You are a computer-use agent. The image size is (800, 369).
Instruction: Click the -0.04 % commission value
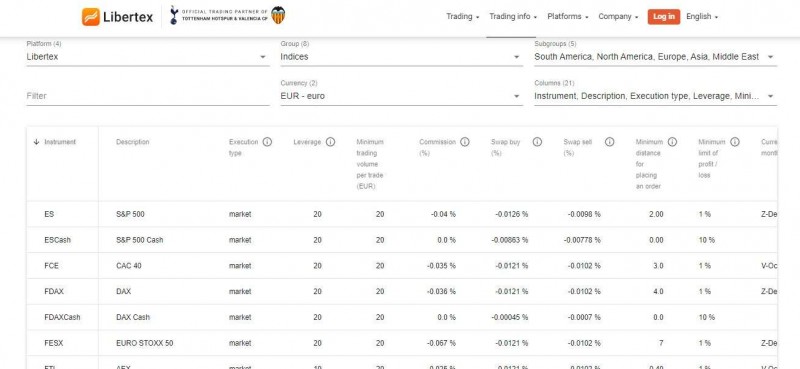[443, 214]
